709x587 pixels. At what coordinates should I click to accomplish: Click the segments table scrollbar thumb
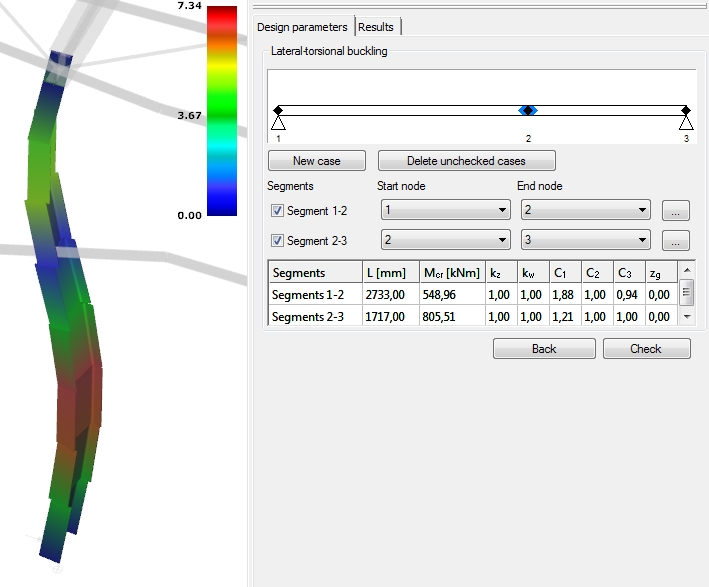[686, 292]
